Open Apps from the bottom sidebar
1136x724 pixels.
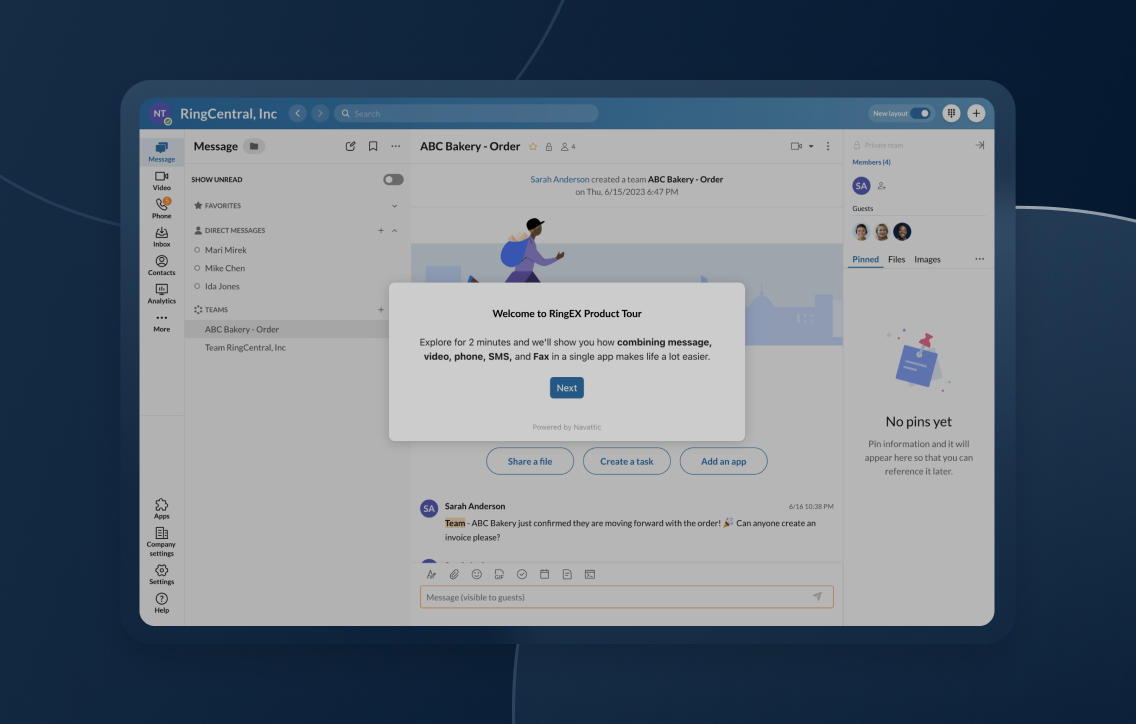click(161, 507)
